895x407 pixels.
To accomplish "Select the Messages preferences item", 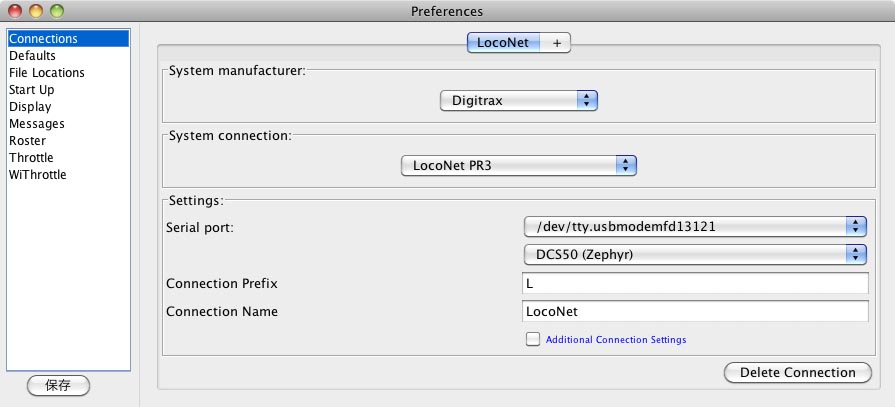I will pos(68,124).
